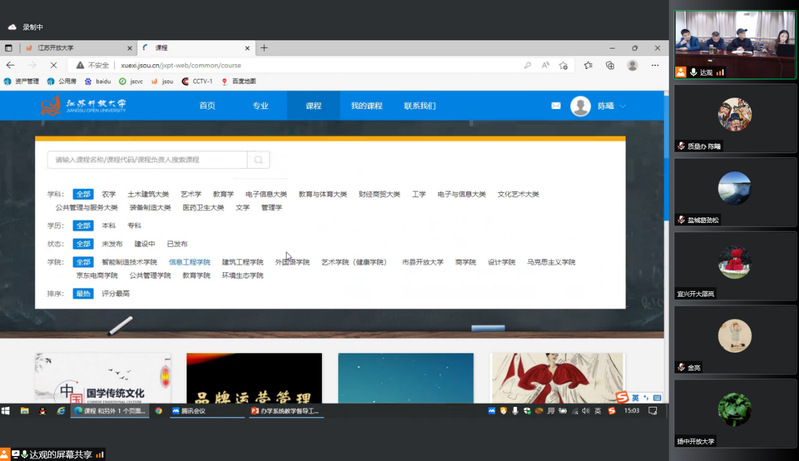Viewport: 799px width, 461px height.
Task: Select 全部 in the 学院 filter row
Action: [83, 262]
